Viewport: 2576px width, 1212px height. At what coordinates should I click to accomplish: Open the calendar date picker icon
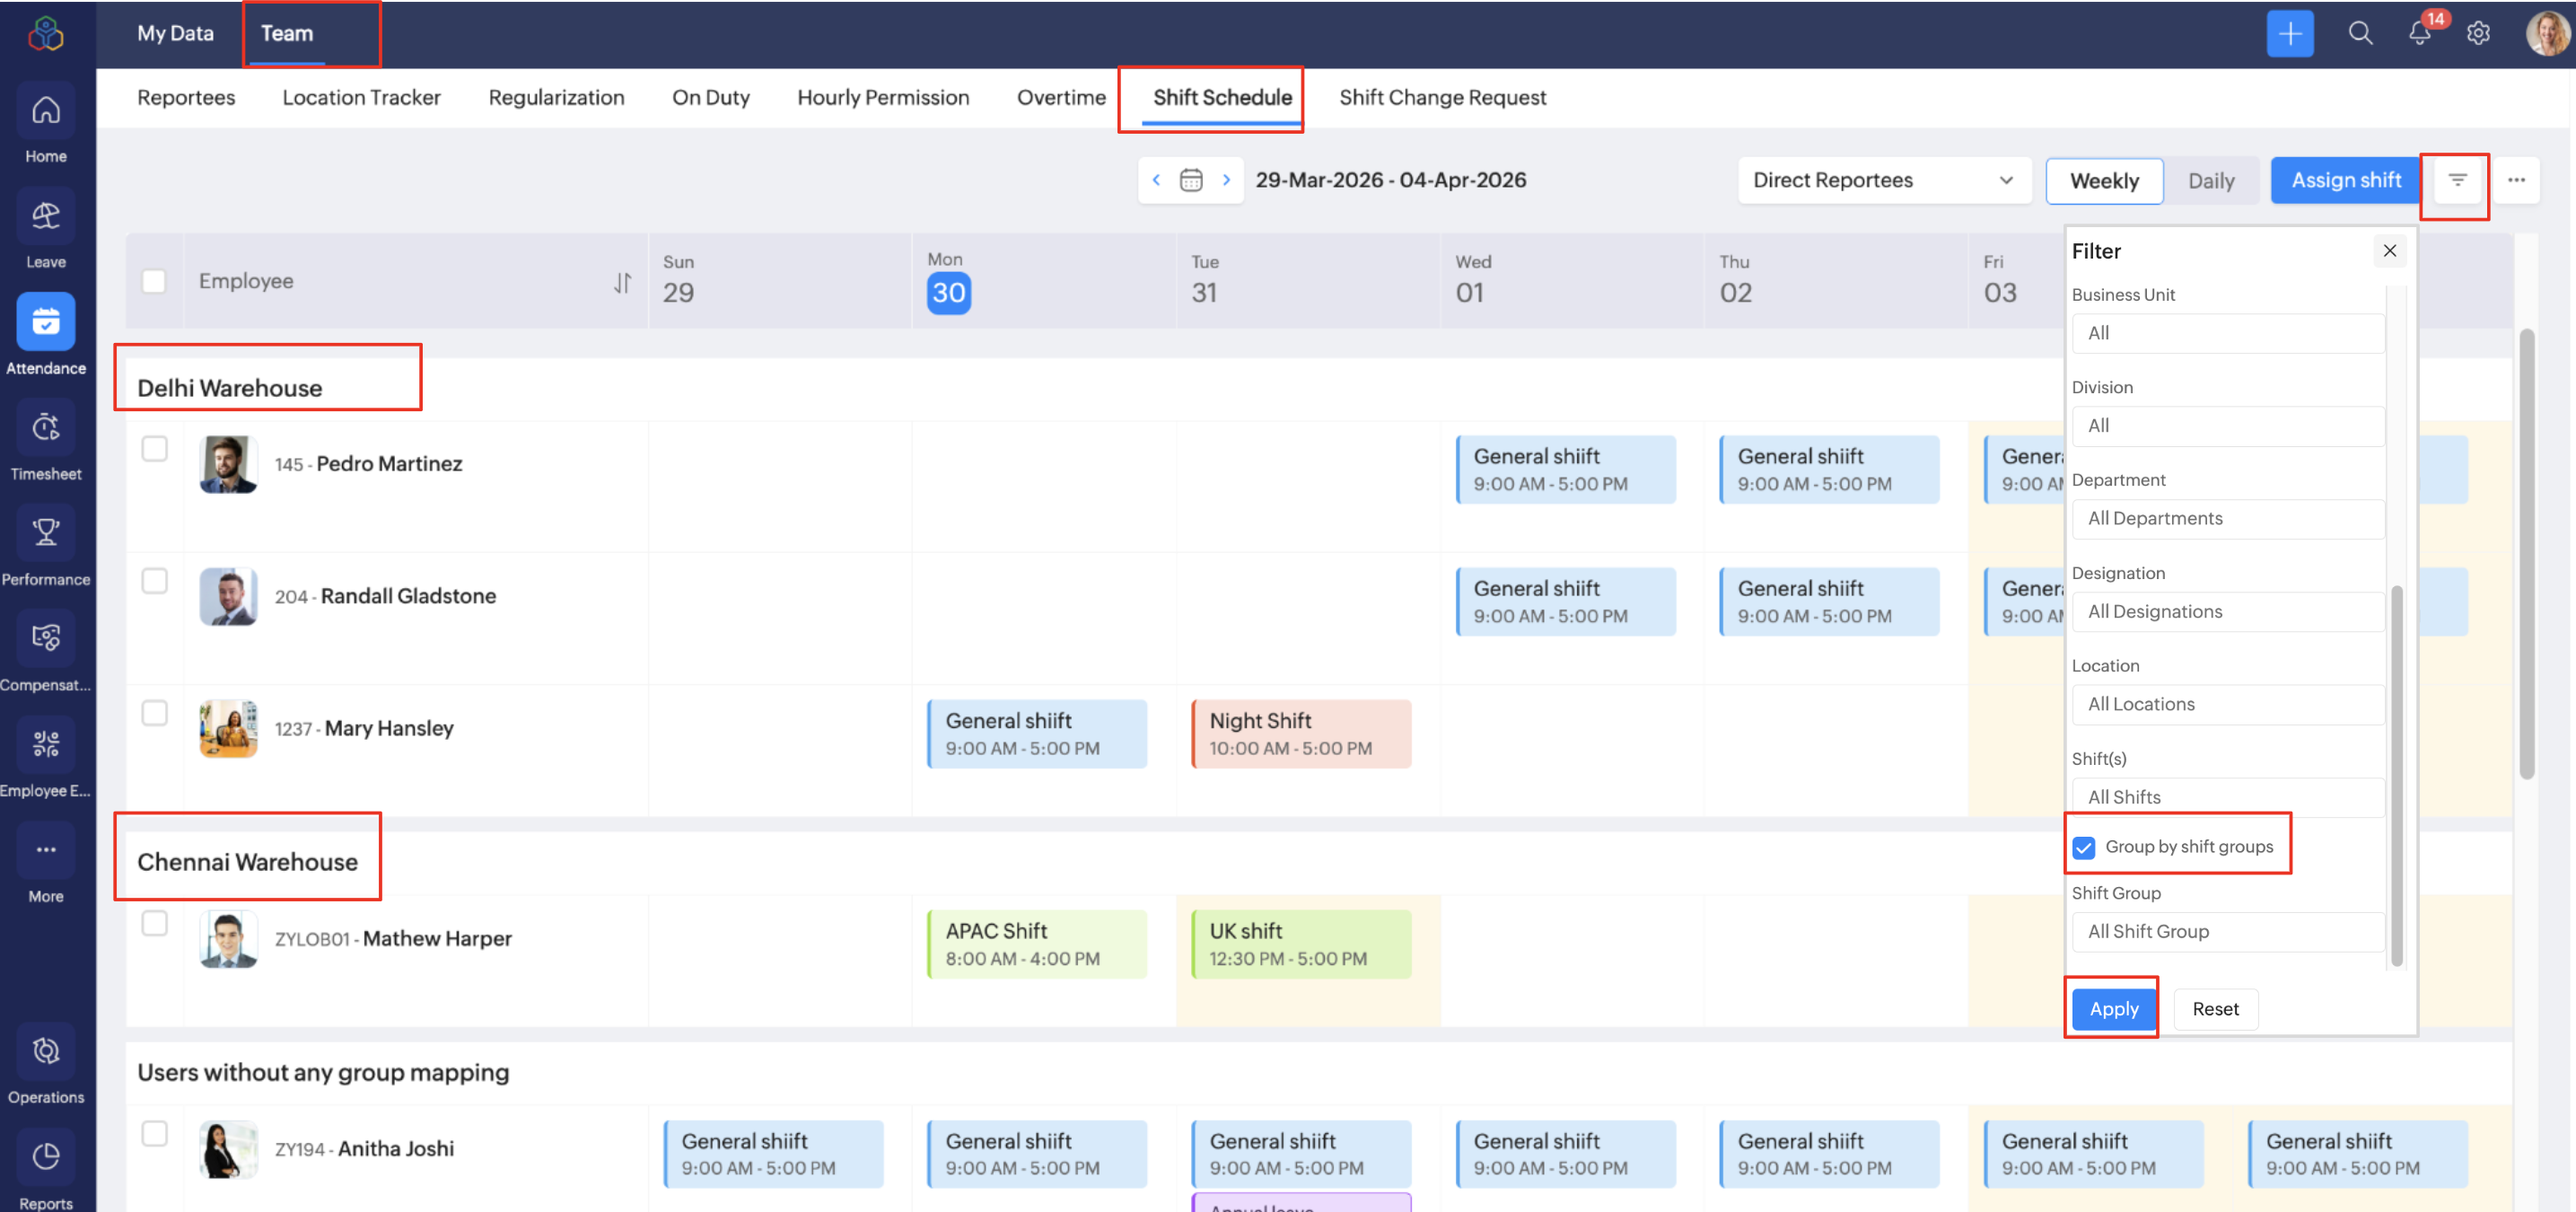pyautogui.click(x=1190, y=180)
